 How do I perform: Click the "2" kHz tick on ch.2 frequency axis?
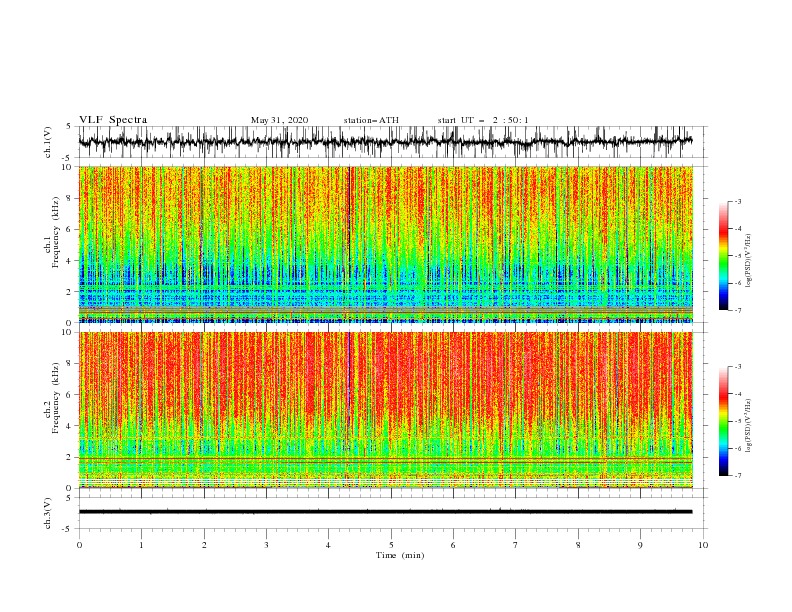(x=69, y=457)
